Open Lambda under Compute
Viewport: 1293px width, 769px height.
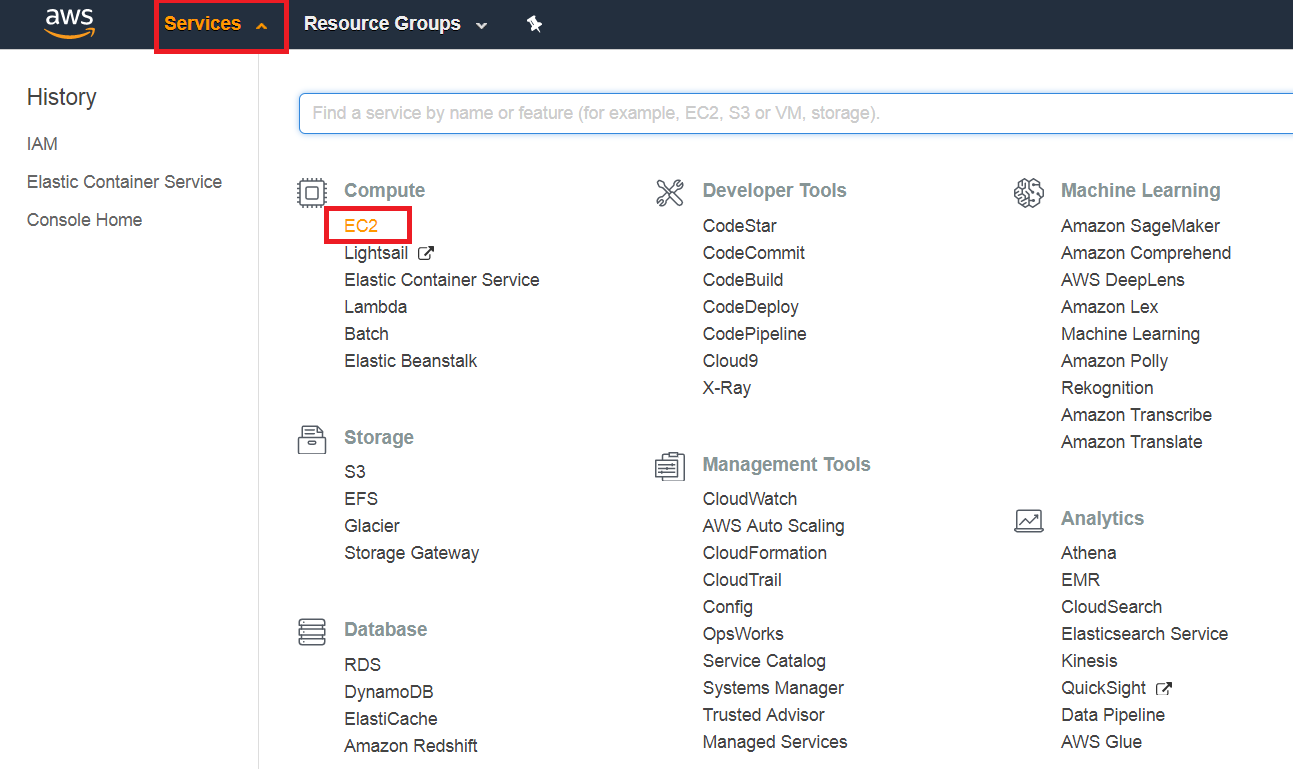tap(376, 306)
